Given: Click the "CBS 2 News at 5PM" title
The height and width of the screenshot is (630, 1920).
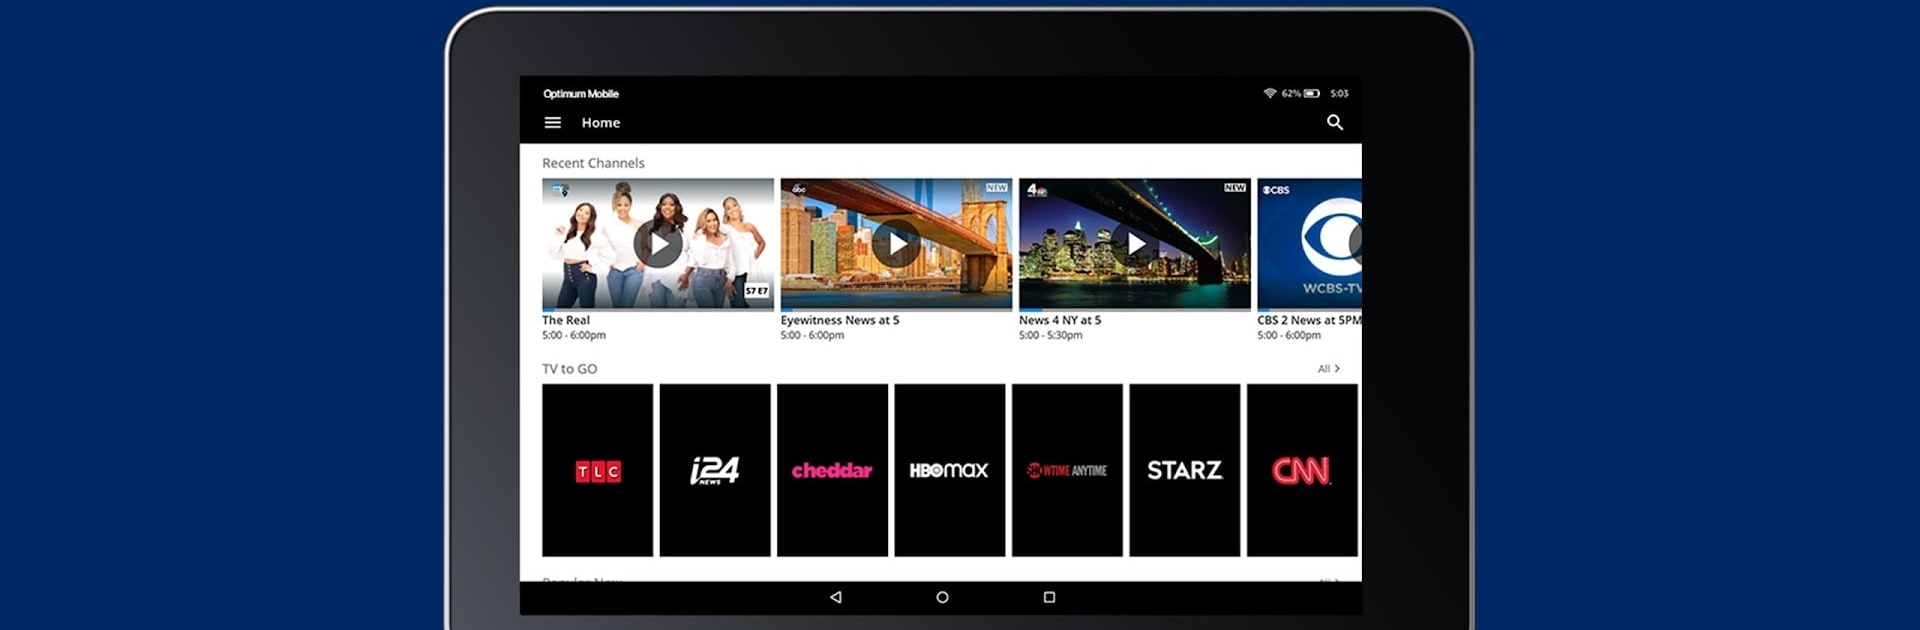Looking at the screenshot, I should point(1309,320).
